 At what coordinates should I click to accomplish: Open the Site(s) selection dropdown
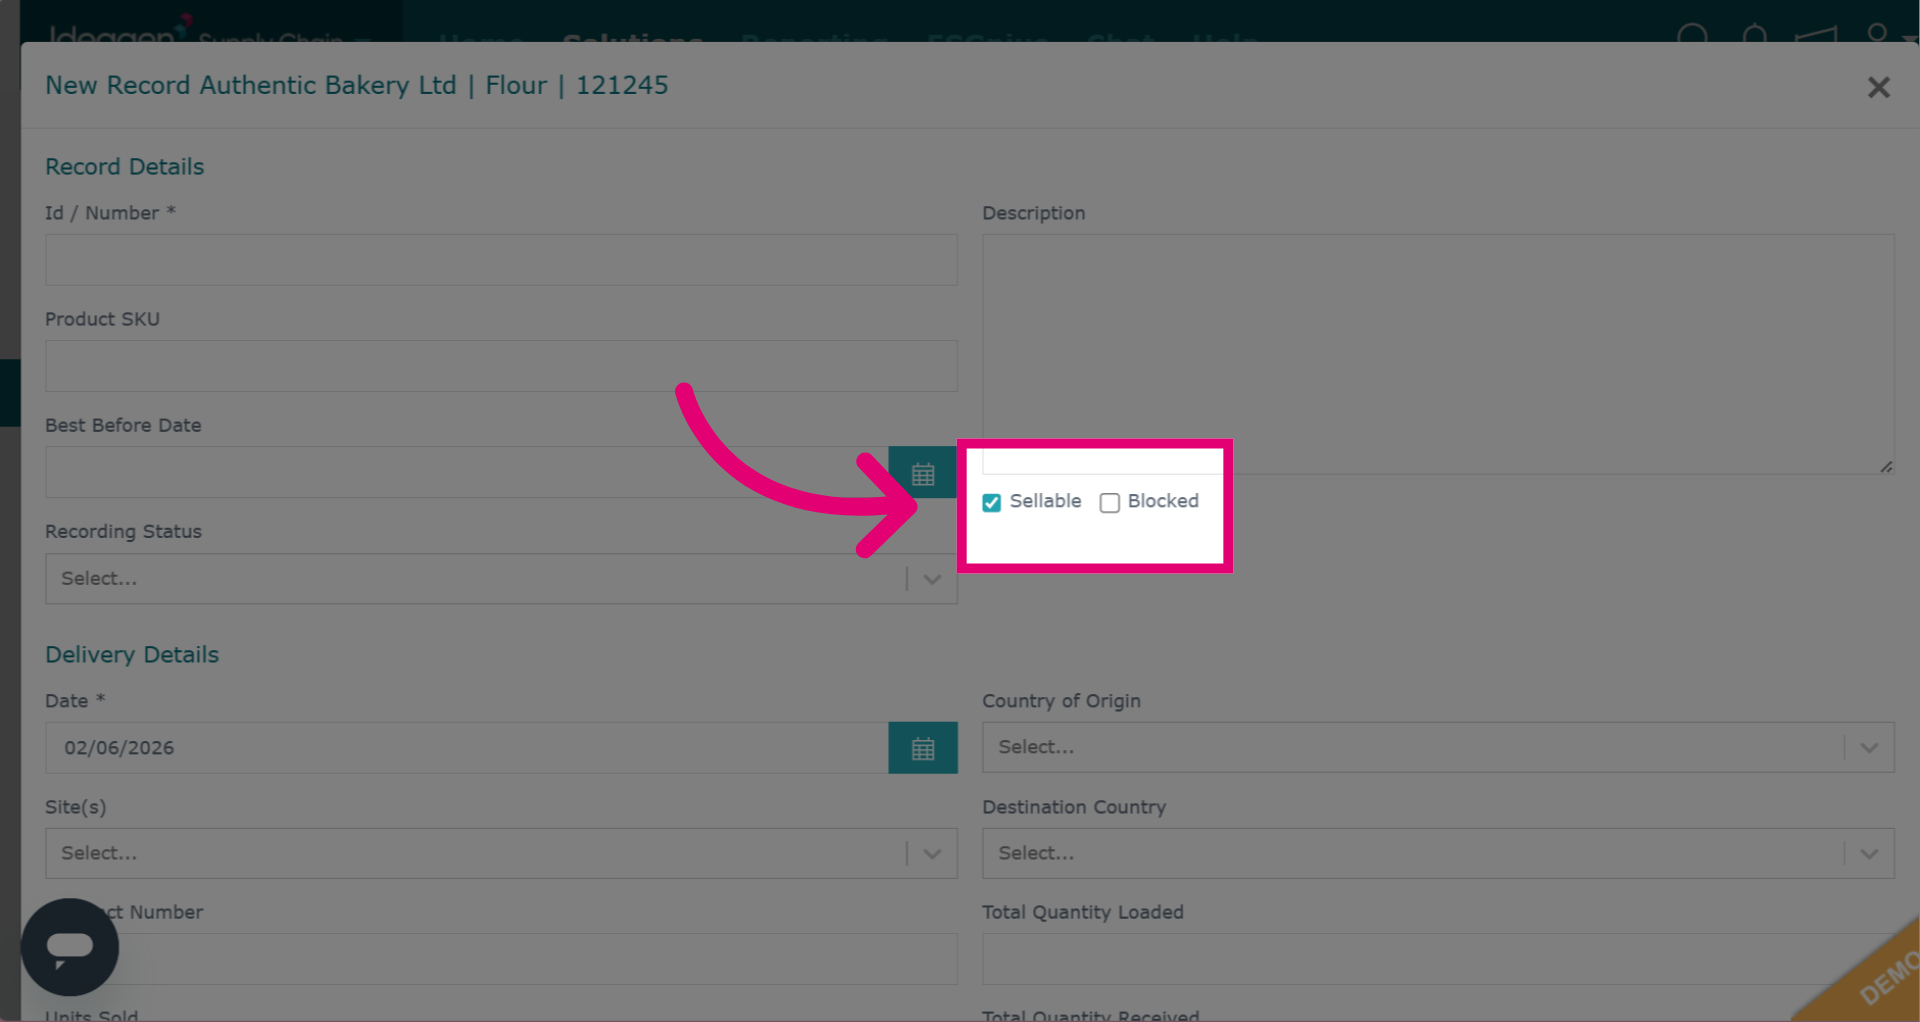point(501,853)
